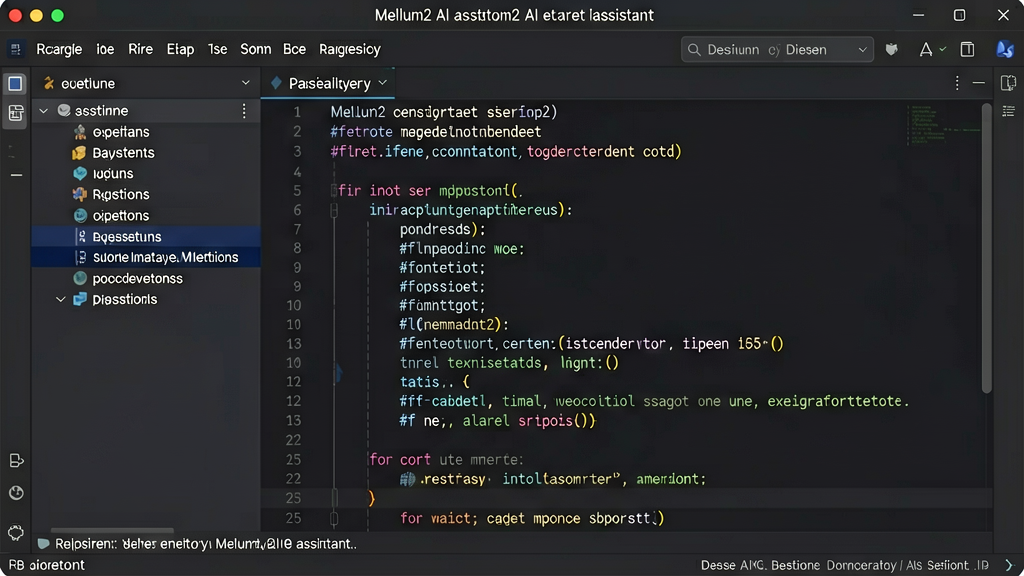Toggle the code fold marker on line 6
The width and height of the screenshot is (1024, 576).
coord(334,210)
